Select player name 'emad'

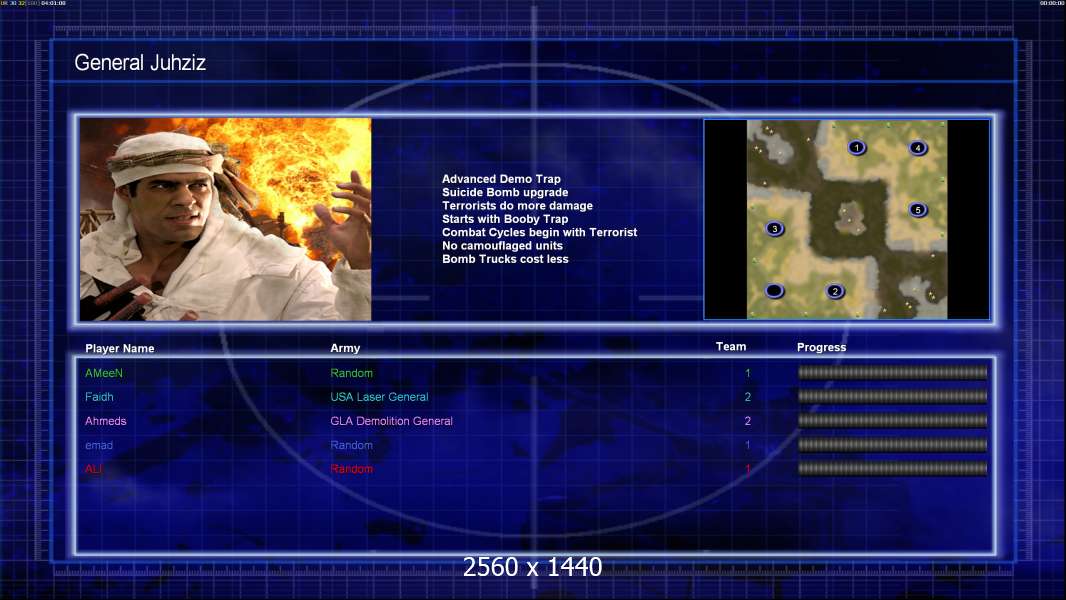pyautogui.click(x=99, y=445)
